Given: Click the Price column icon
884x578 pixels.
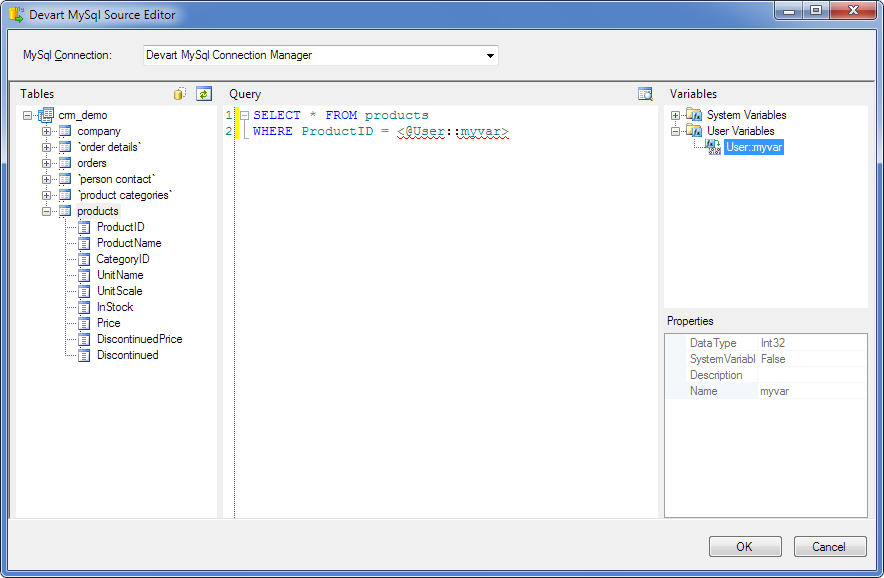Looking at the screenshot, I should point(84,324).
